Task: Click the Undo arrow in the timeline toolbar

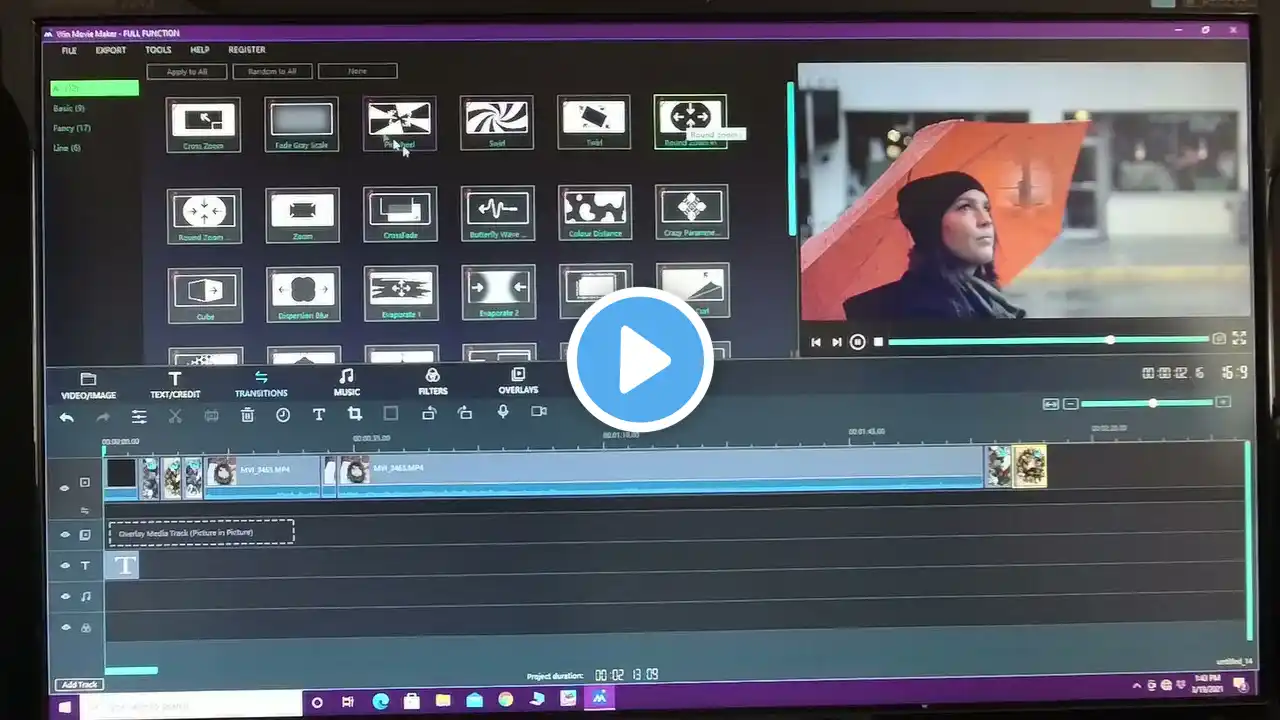Action: coord(67,417)
